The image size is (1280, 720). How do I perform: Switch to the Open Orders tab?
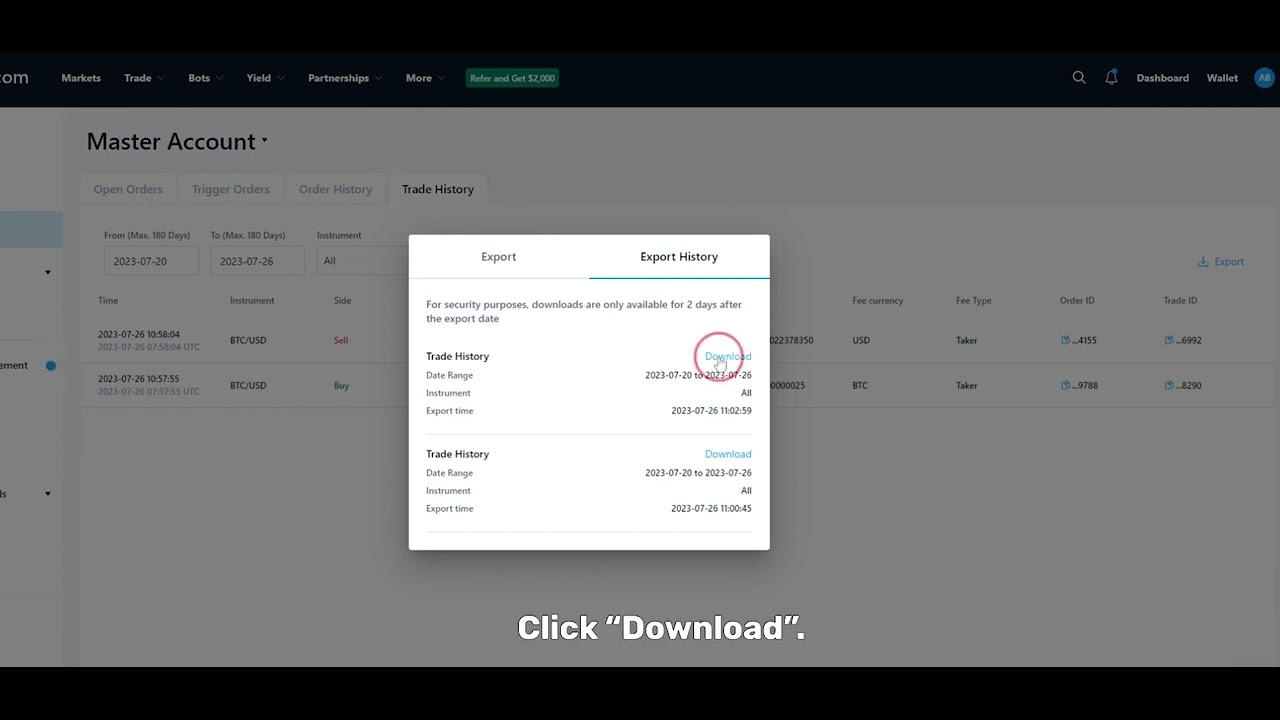128,189
